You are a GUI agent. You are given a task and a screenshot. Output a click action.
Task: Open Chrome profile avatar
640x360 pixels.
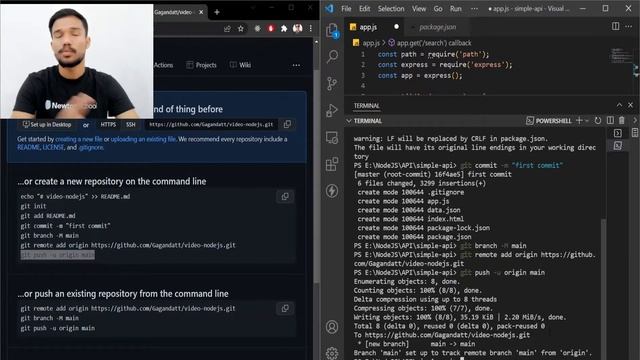[298, 29]
